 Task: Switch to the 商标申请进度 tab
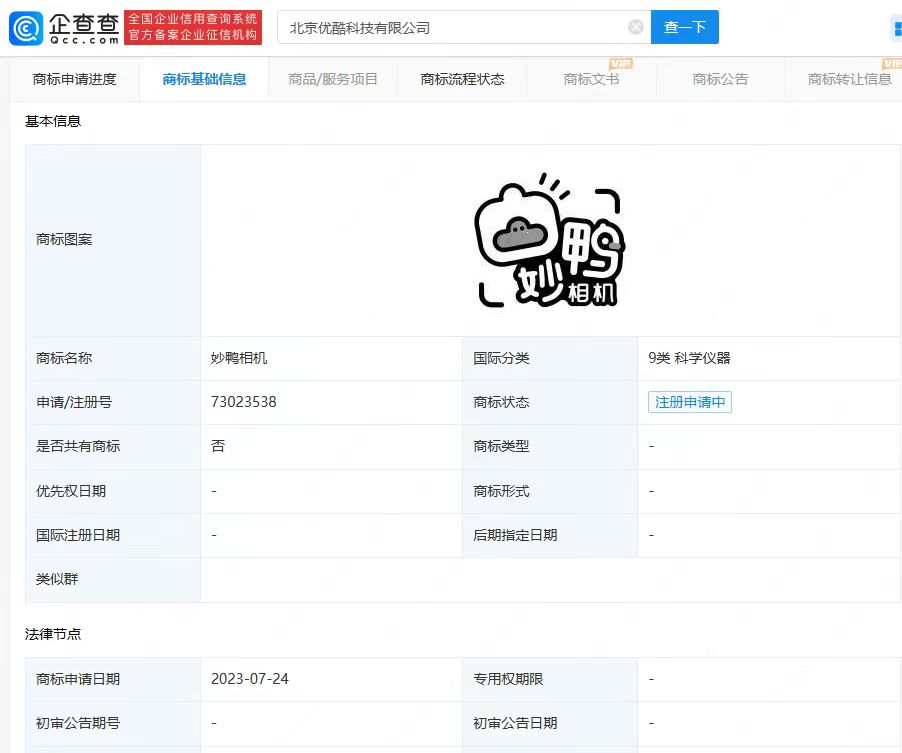point(74,79)
